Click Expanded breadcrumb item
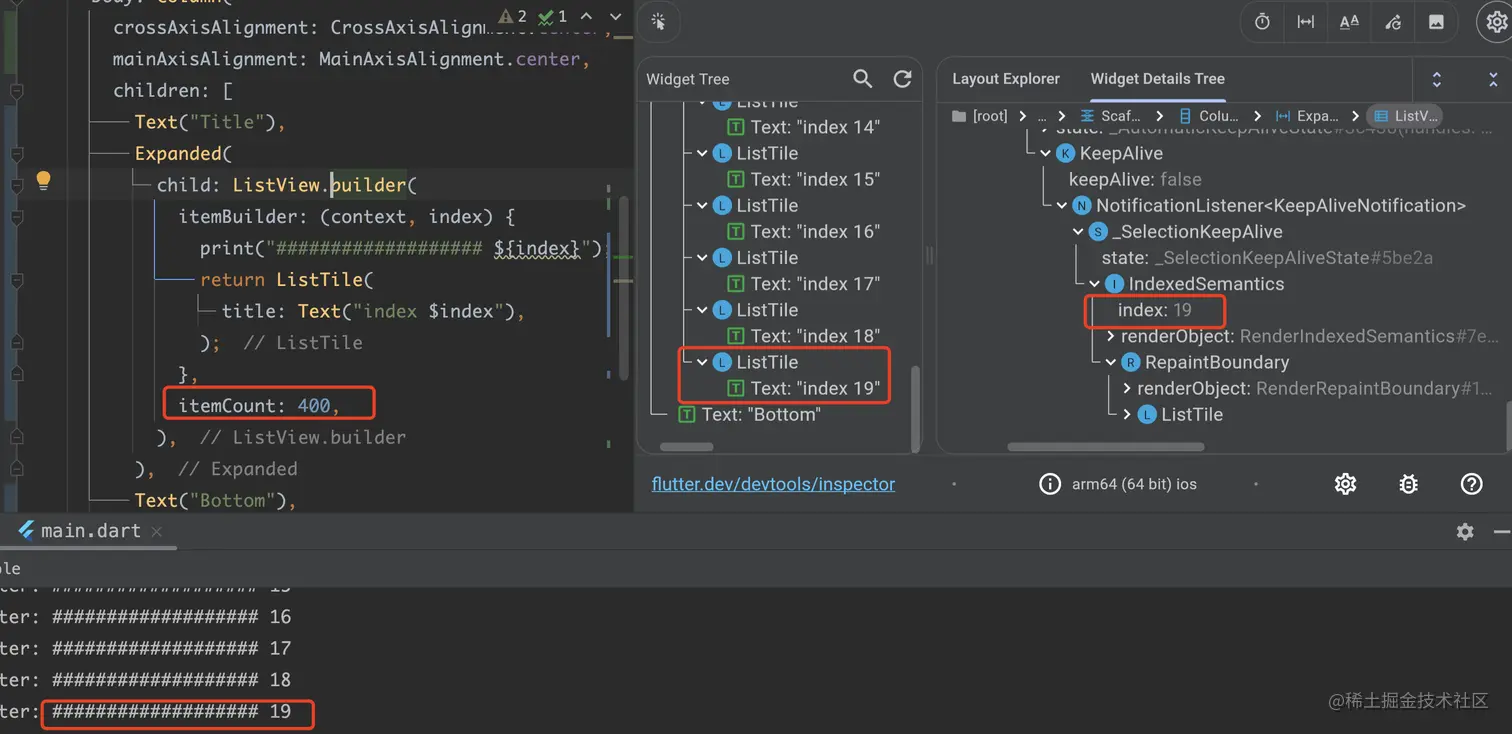The image size is (1512, 734). 1307,116
